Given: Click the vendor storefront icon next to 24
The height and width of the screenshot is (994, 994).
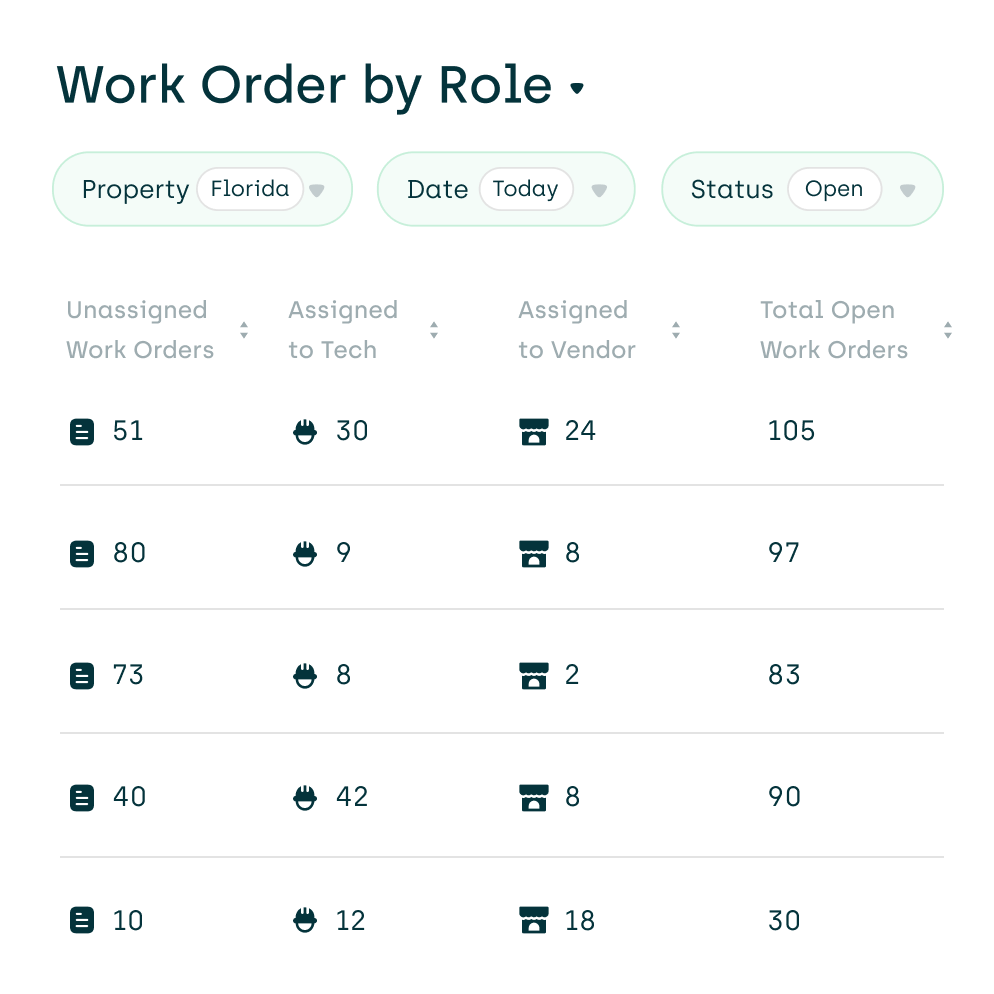Looking at the screenshot, I should point(534,431).
